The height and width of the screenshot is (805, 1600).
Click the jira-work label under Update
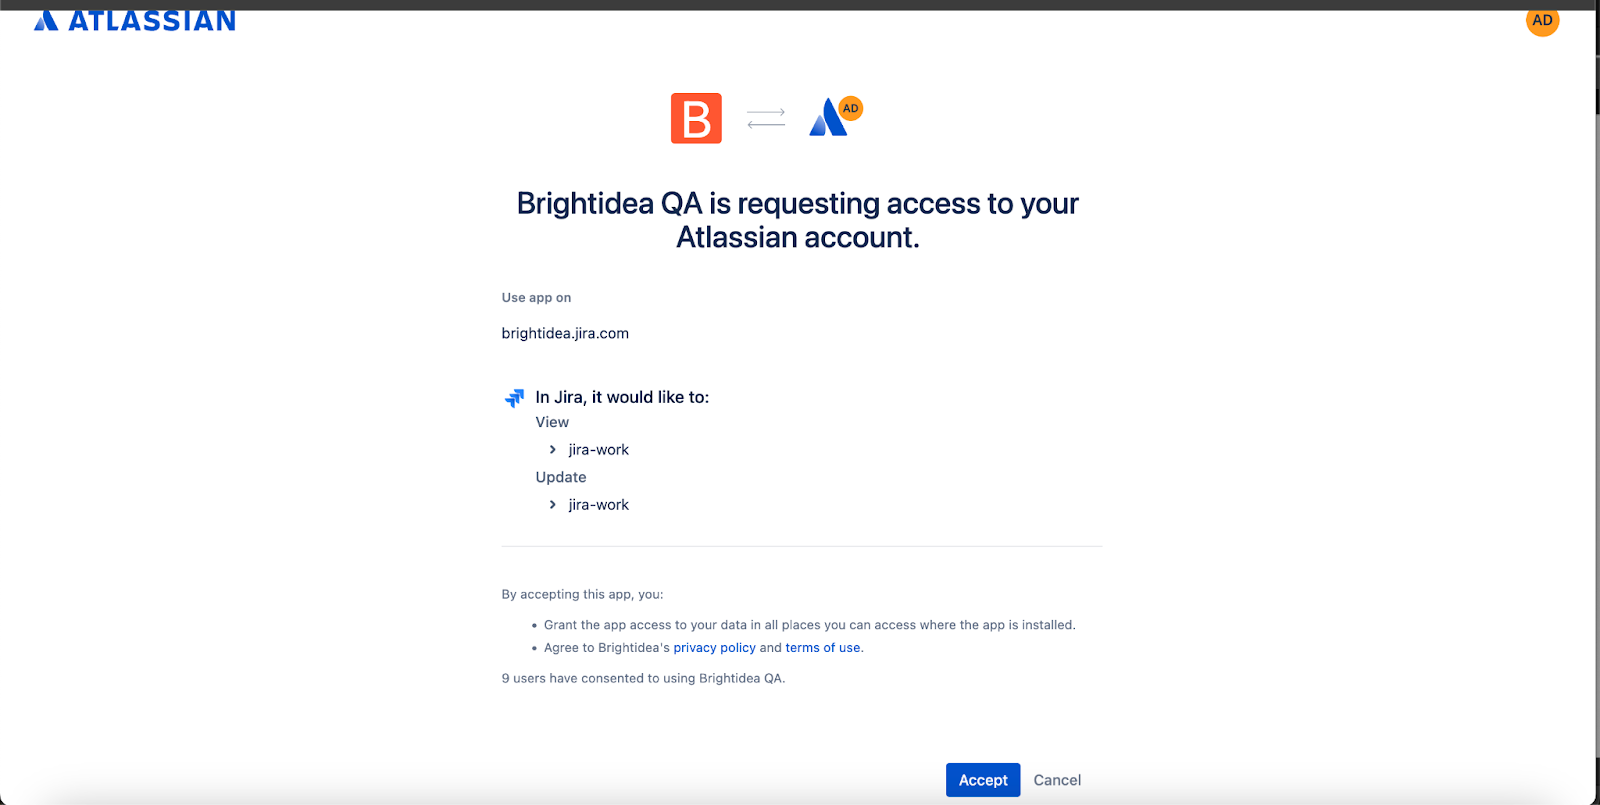tap(599, 505)
